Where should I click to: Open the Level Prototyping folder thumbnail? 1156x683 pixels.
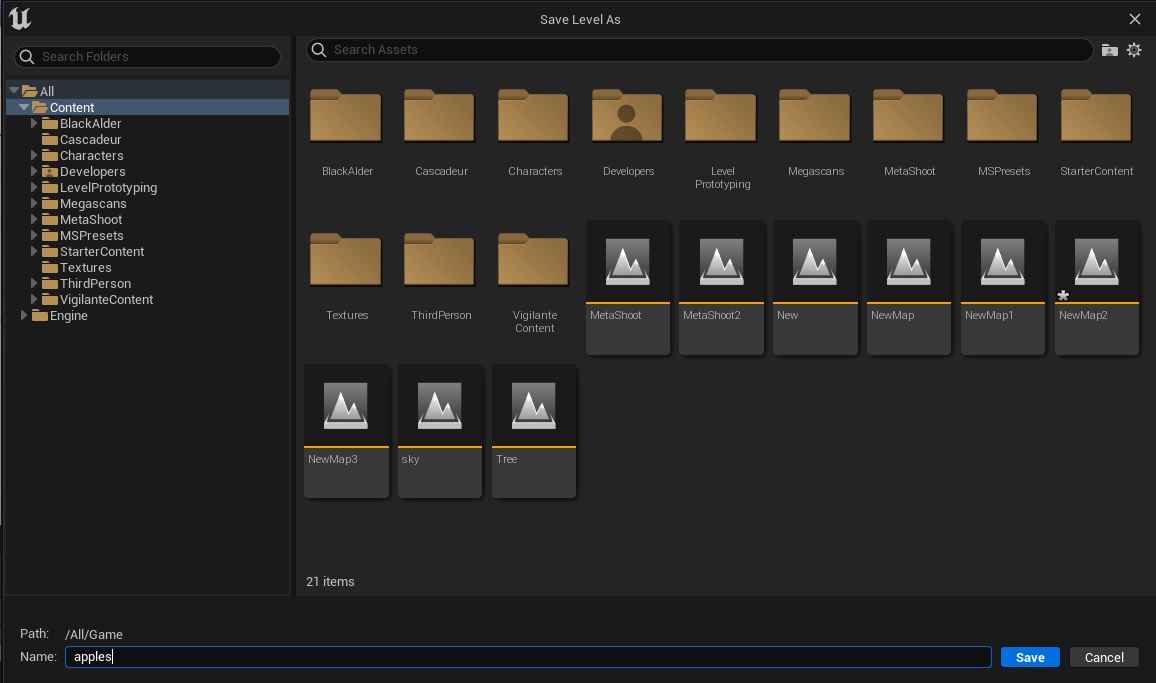(721, 116)
